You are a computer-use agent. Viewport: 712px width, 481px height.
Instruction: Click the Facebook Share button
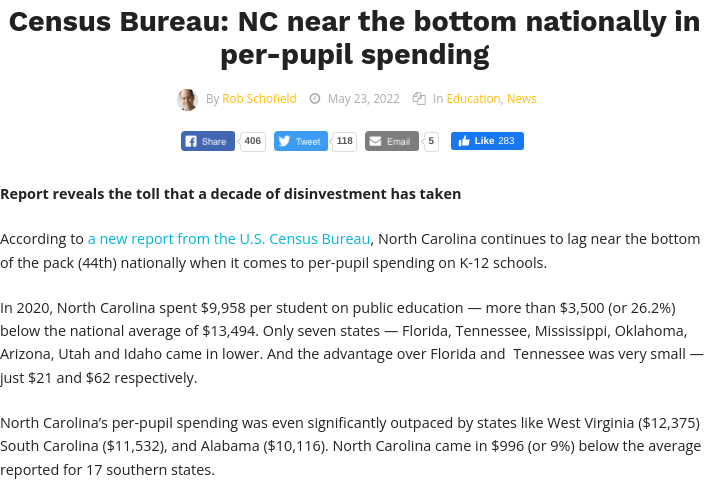coord(208,142)
